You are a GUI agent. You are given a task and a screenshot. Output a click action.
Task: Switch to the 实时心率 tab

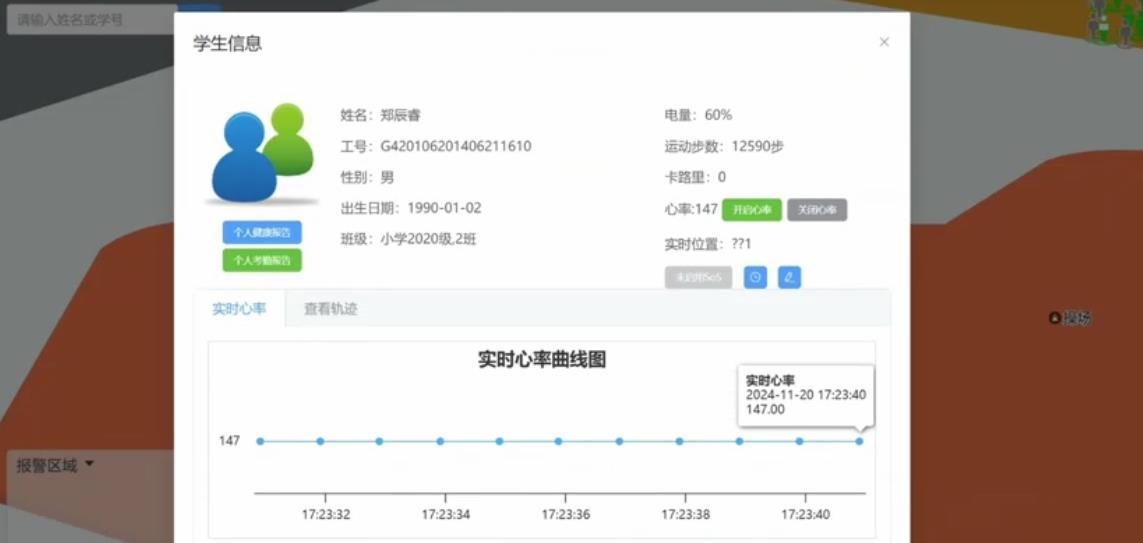(239, 309)
